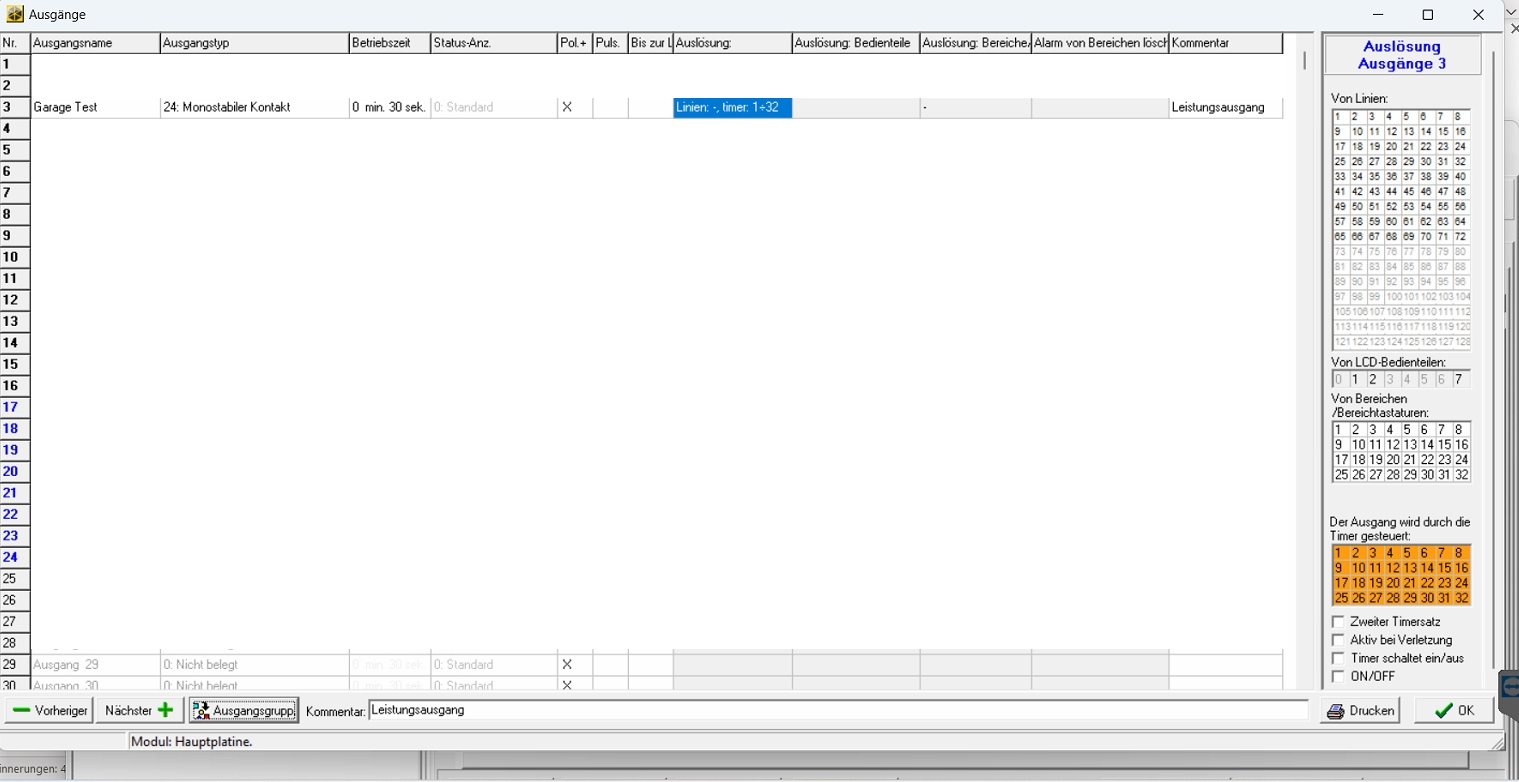Enable the Zweiter Timersatz checkbox
The image size is (1519, 782).
[1339, 622]
